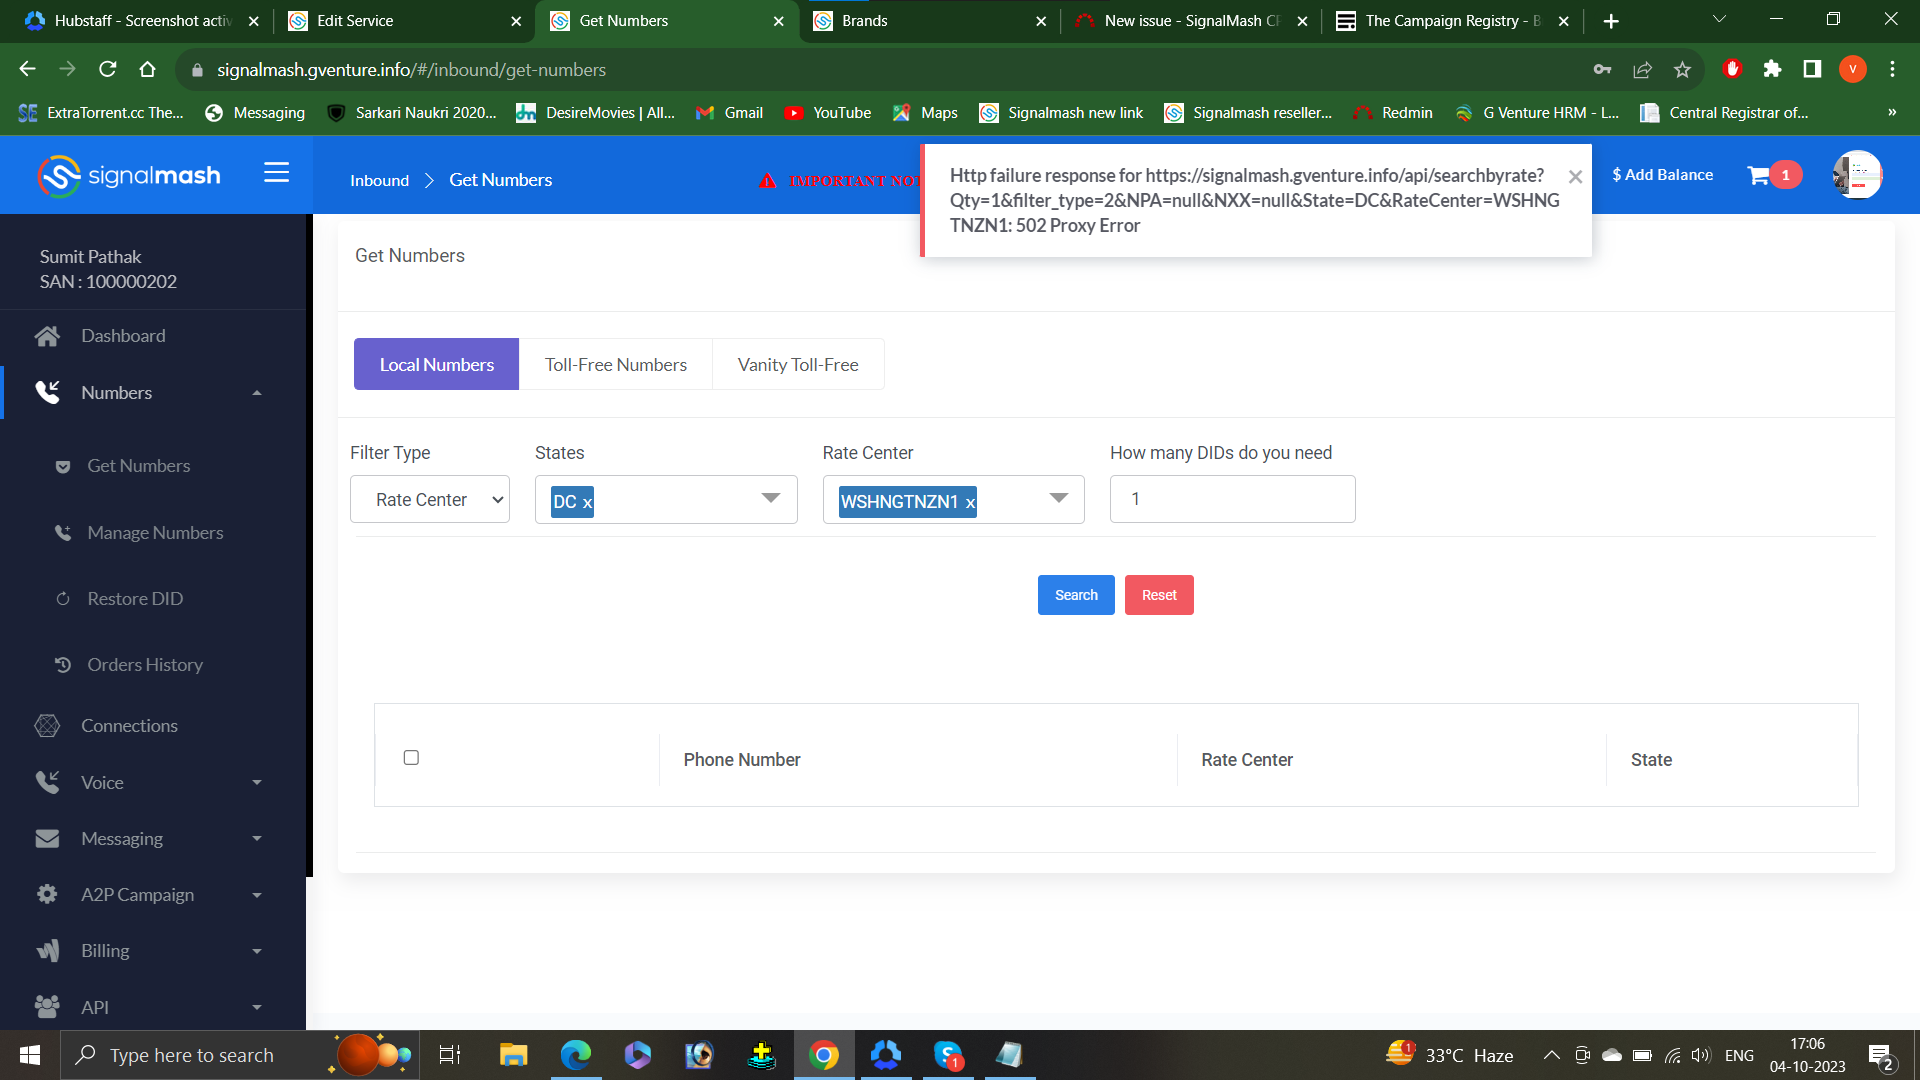Open the Rate Center dropdown arrow
The height and width of the screenshot is (1080, 1920).
tap(1058, 498)
